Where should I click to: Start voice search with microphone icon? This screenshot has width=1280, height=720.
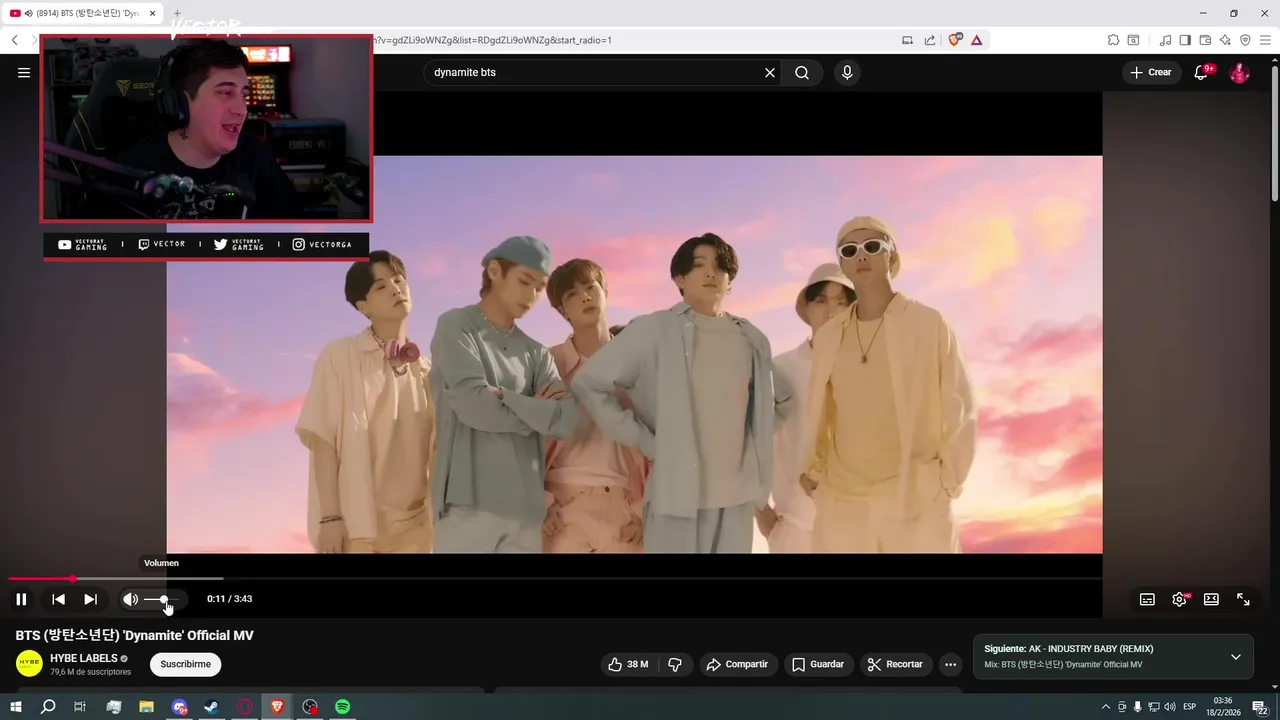point(847,72)
